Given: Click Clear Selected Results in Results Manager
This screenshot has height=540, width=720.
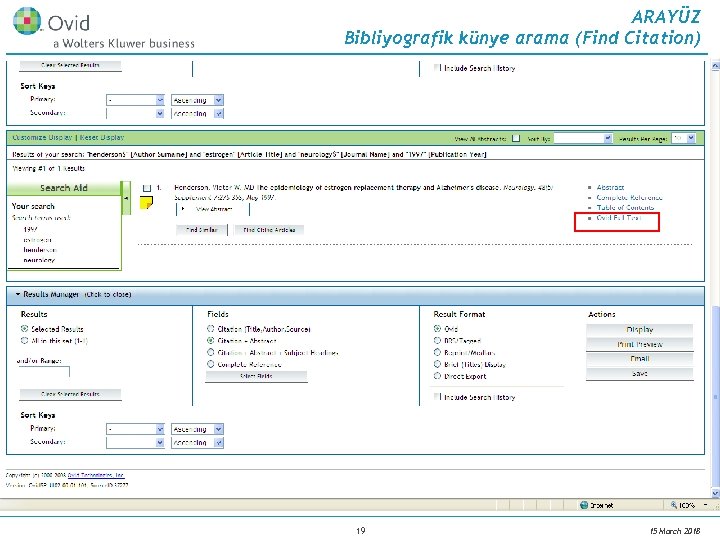Looking at the screenshot, I should click(x=70, y=394).
